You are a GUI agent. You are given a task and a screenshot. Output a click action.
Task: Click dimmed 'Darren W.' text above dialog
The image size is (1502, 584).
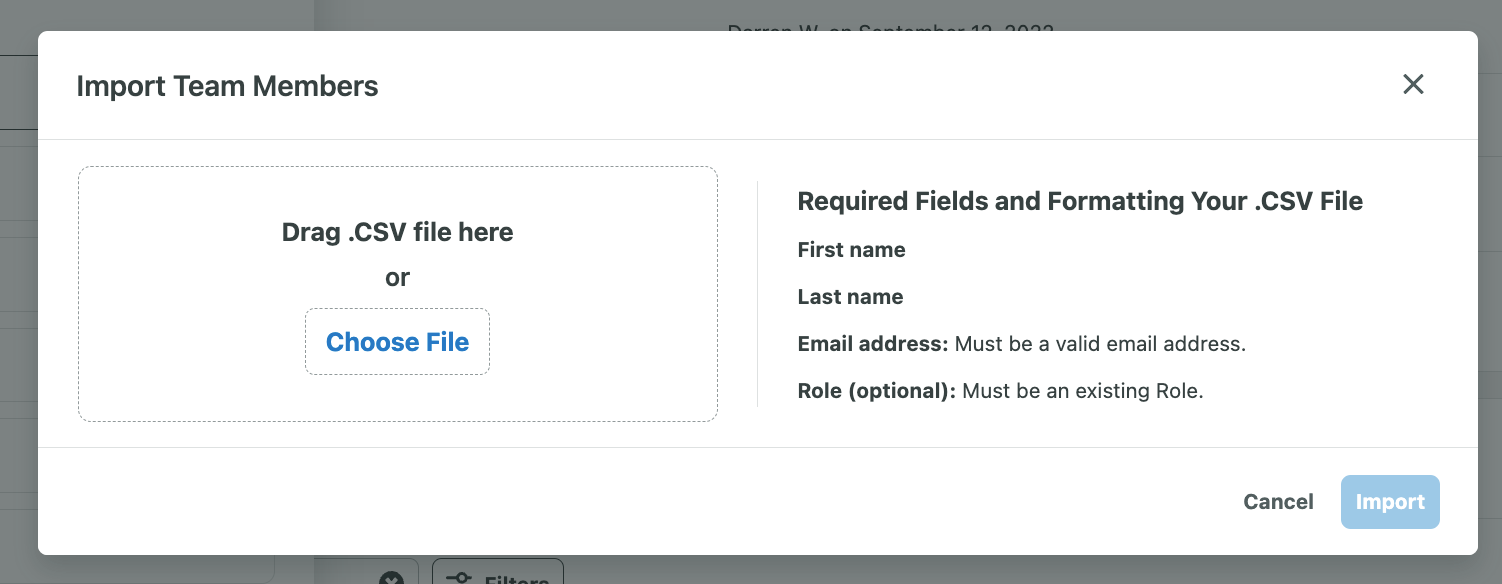click(773, 29)
